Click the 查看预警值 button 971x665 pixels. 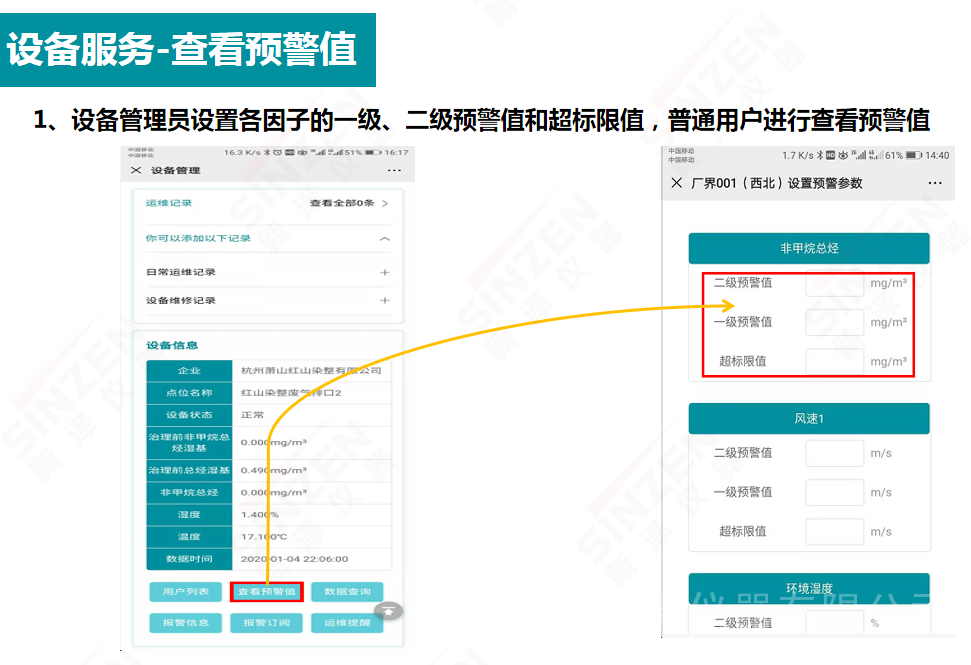[x=266, y=592]
